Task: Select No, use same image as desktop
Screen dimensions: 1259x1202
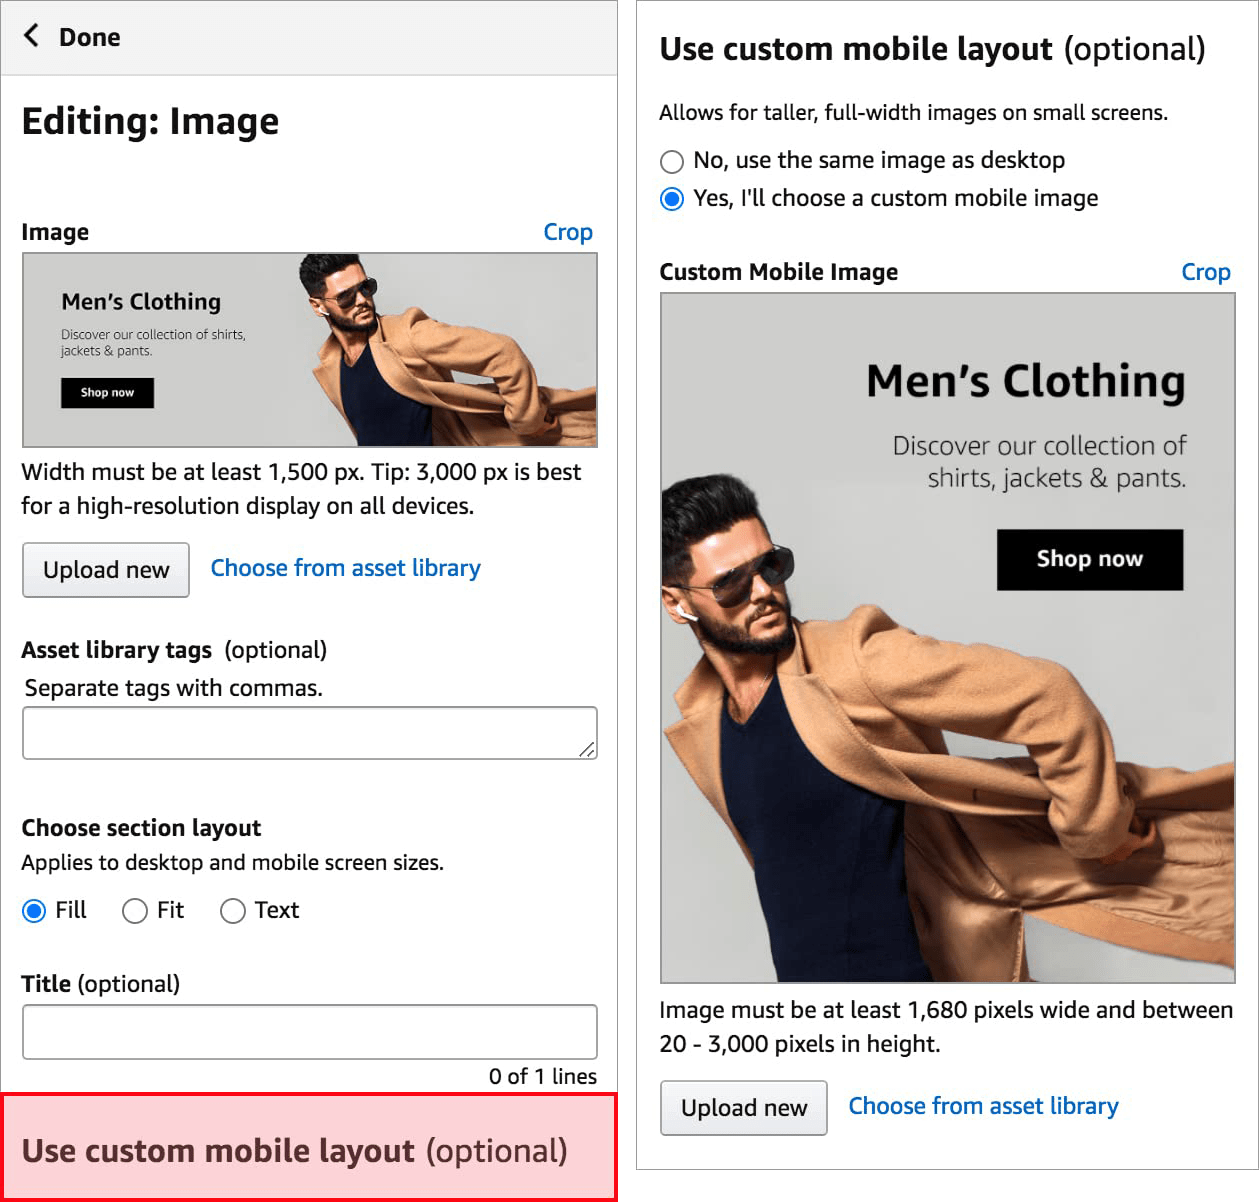Action: (672, 161)
